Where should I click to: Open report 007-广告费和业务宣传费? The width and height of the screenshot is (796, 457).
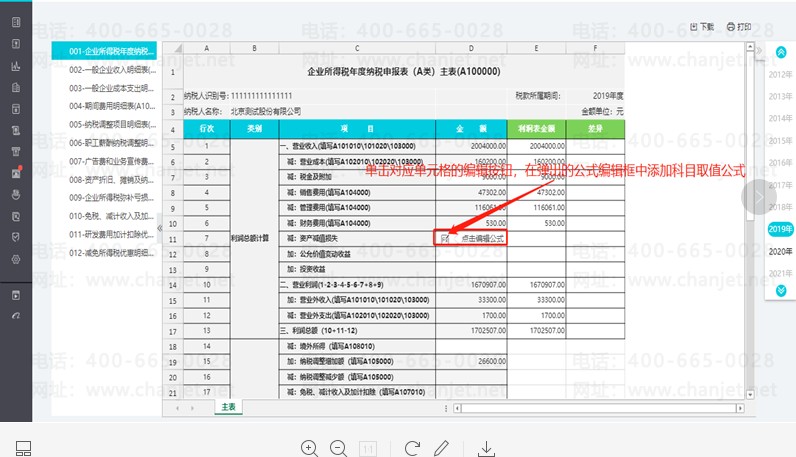pos(111,161)
